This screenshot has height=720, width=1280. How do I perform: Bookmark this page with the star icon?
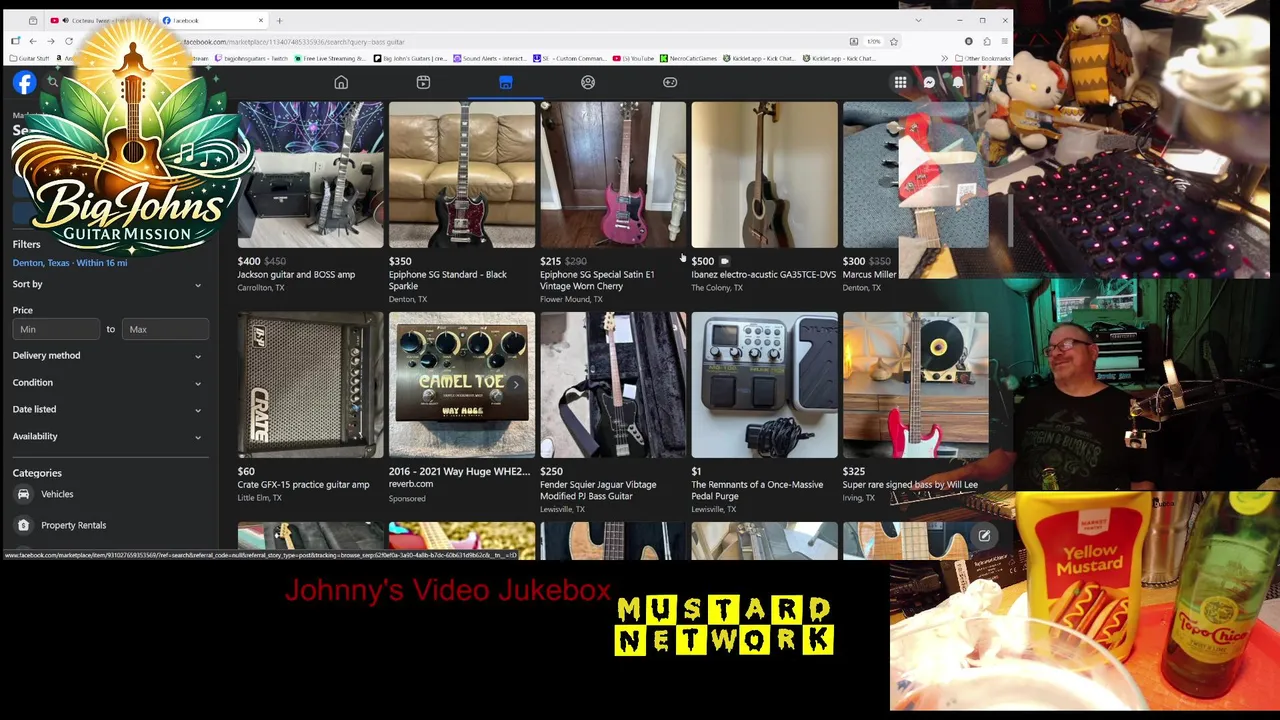tap(894, 41)
